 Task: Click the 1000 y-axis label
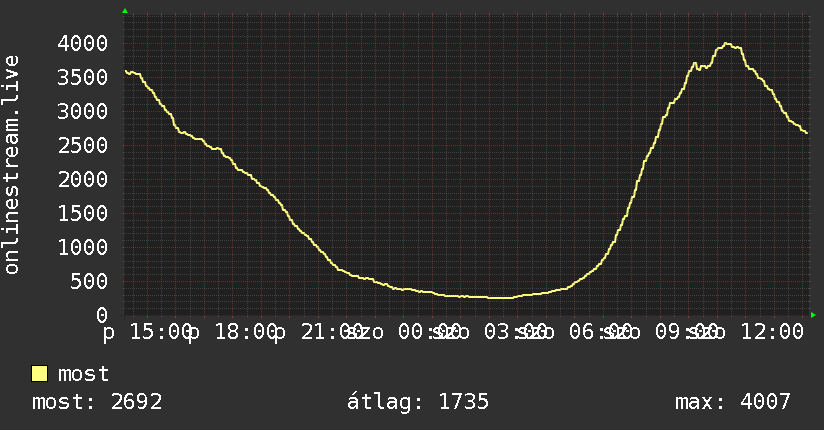(x=83, y=248)
